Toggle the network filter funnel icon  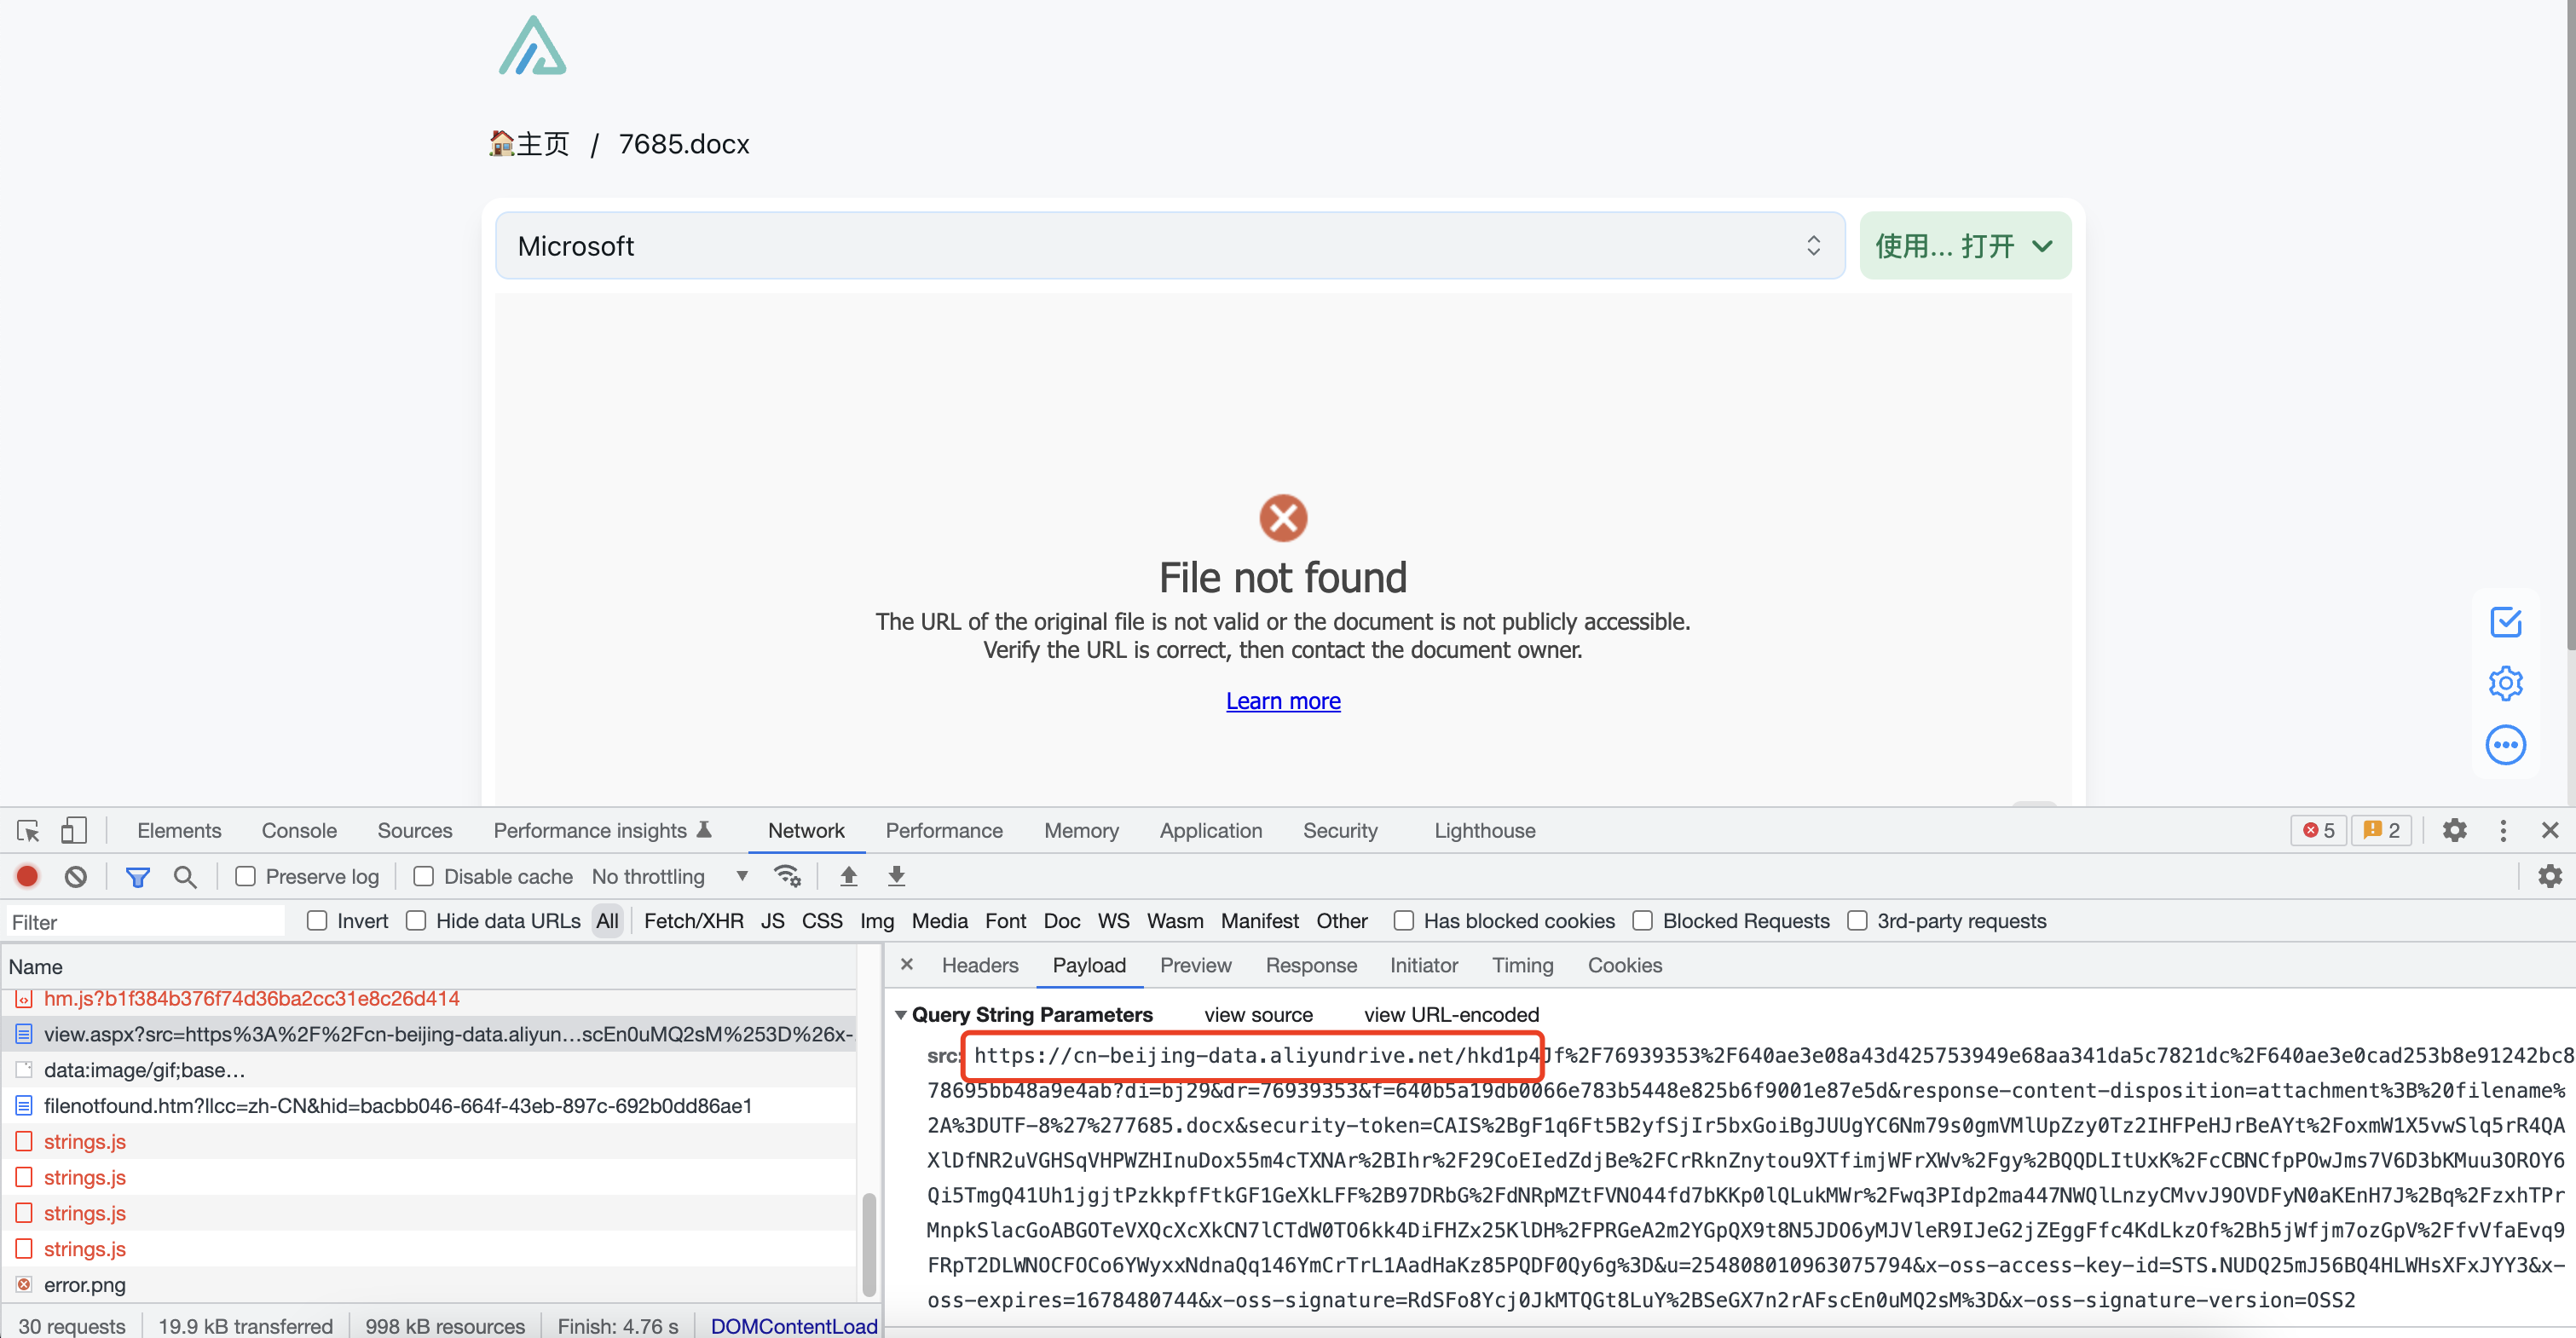coord(138,876)
